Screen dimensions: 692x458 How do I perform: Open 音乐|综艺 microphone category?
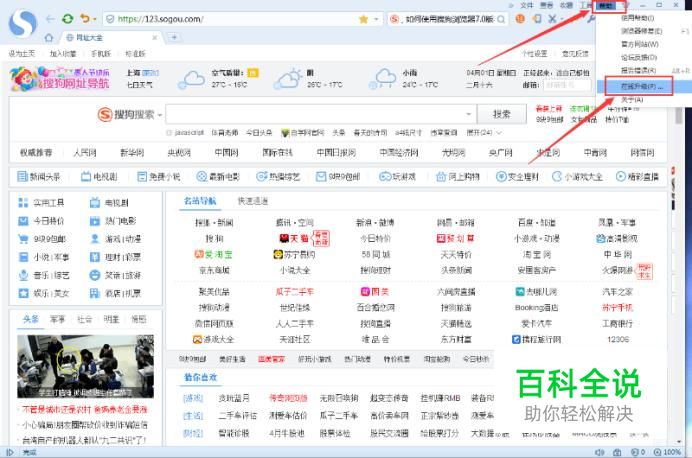coord(44,275)
